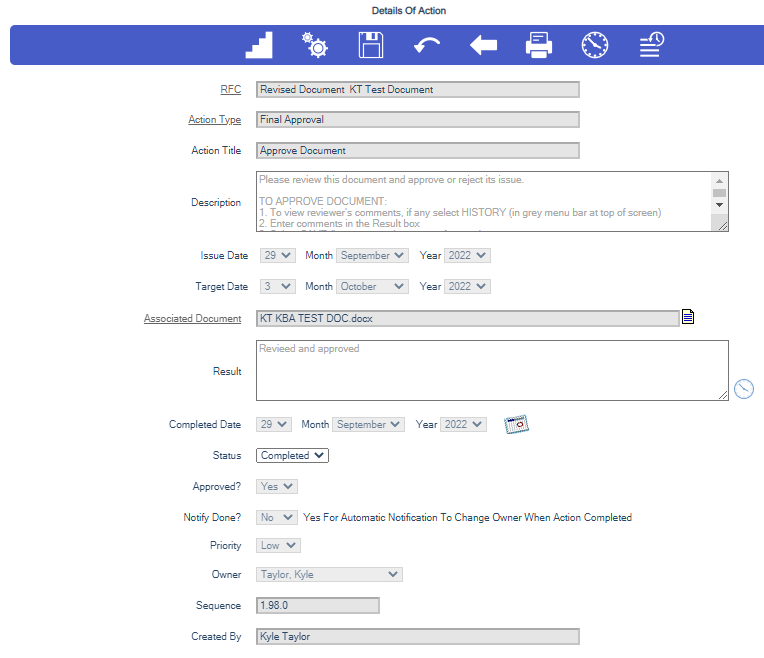
Task: Open the Notify Done dropdown
Action: [x=277, y=518]
